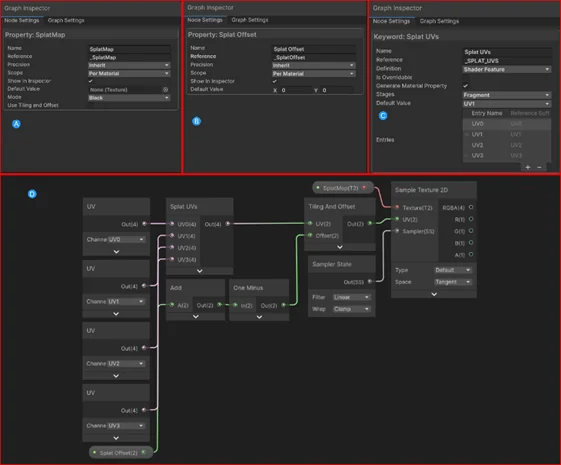Open Wrap dropdown on Sampler State node
The image size is (561, 465).
[x=351, y=309]
